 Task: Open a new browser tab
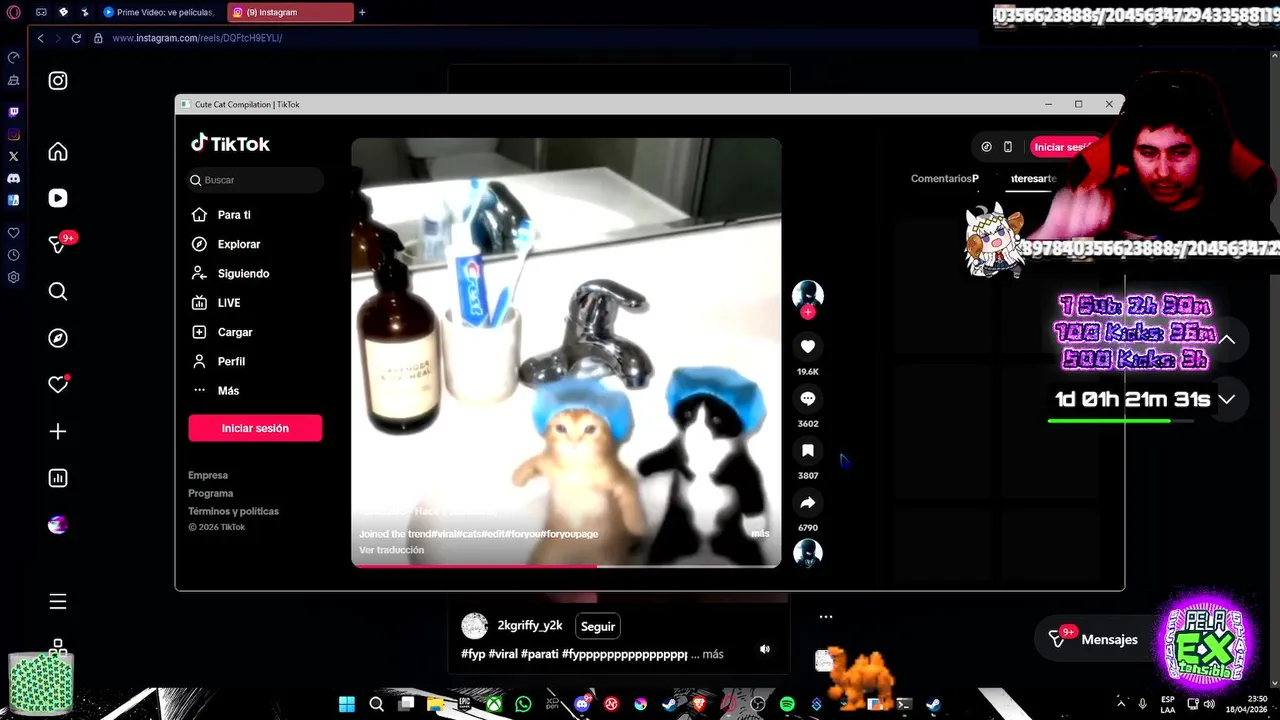point(362,13)
